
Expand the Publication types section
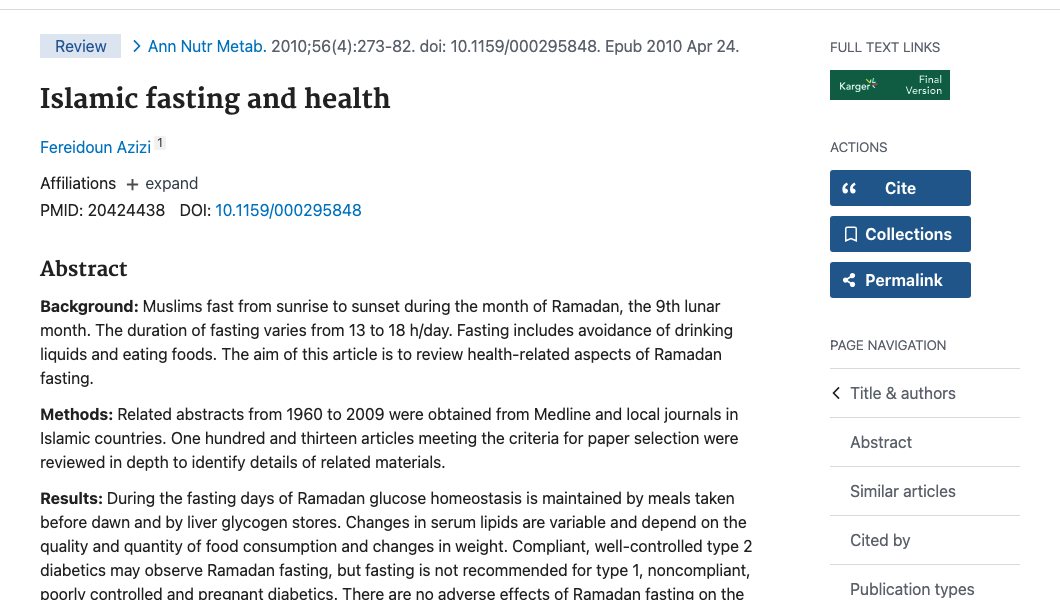pyautogui.click(x=912, y=589)
